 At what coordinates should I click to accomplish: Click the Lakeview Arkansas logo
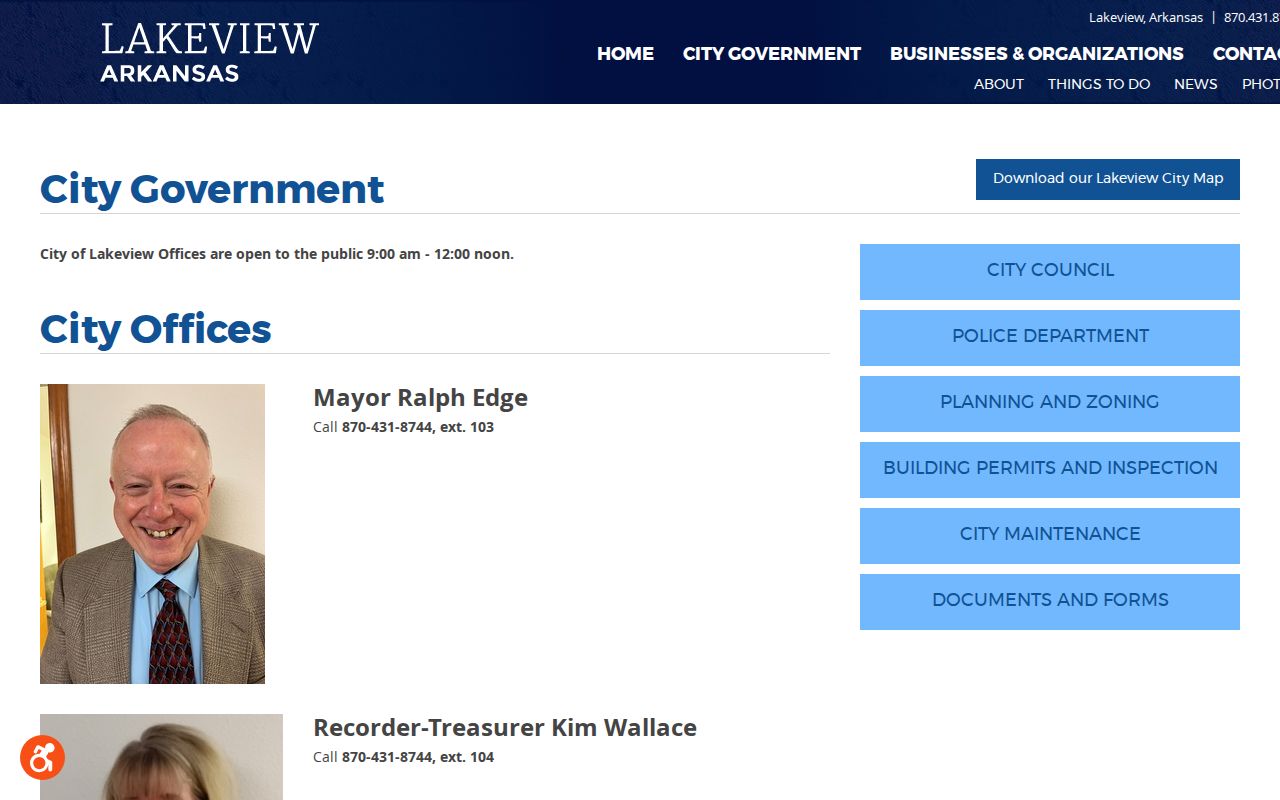[x=210, y=52]
